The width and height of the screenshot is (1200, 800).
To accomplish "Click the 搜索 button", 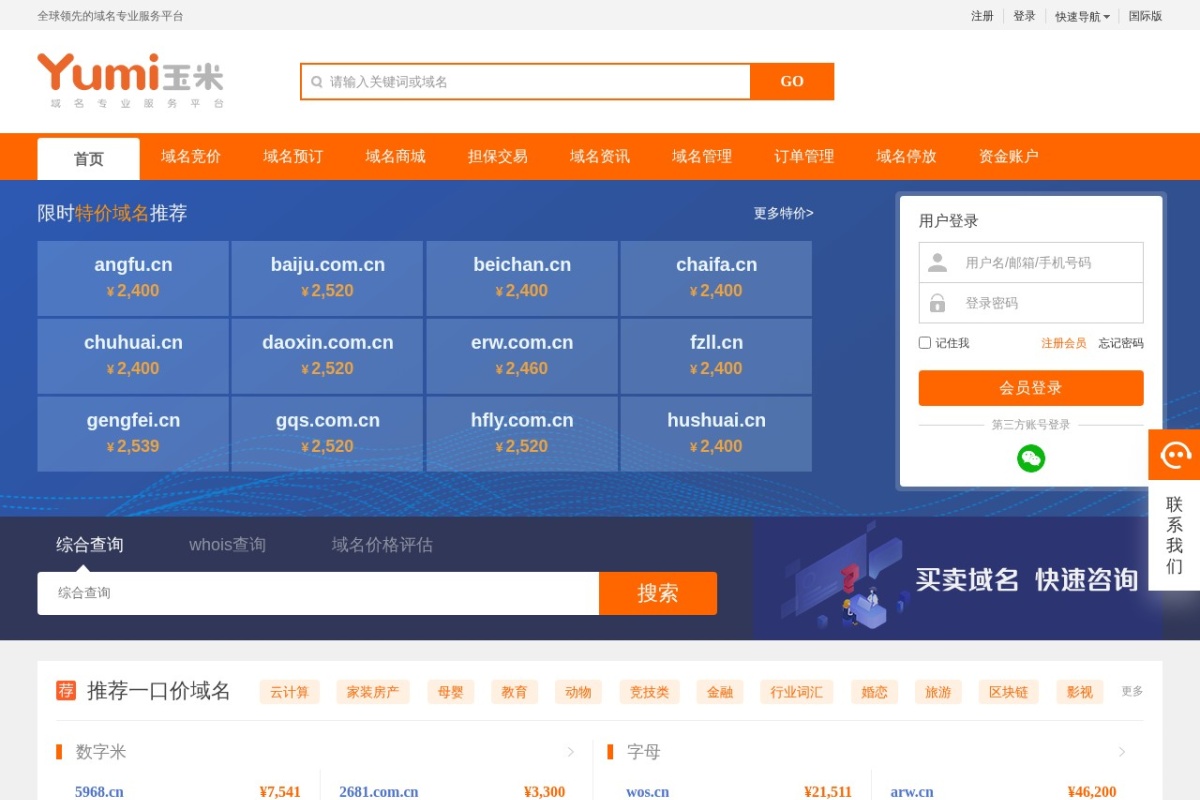I will point(658,593).
